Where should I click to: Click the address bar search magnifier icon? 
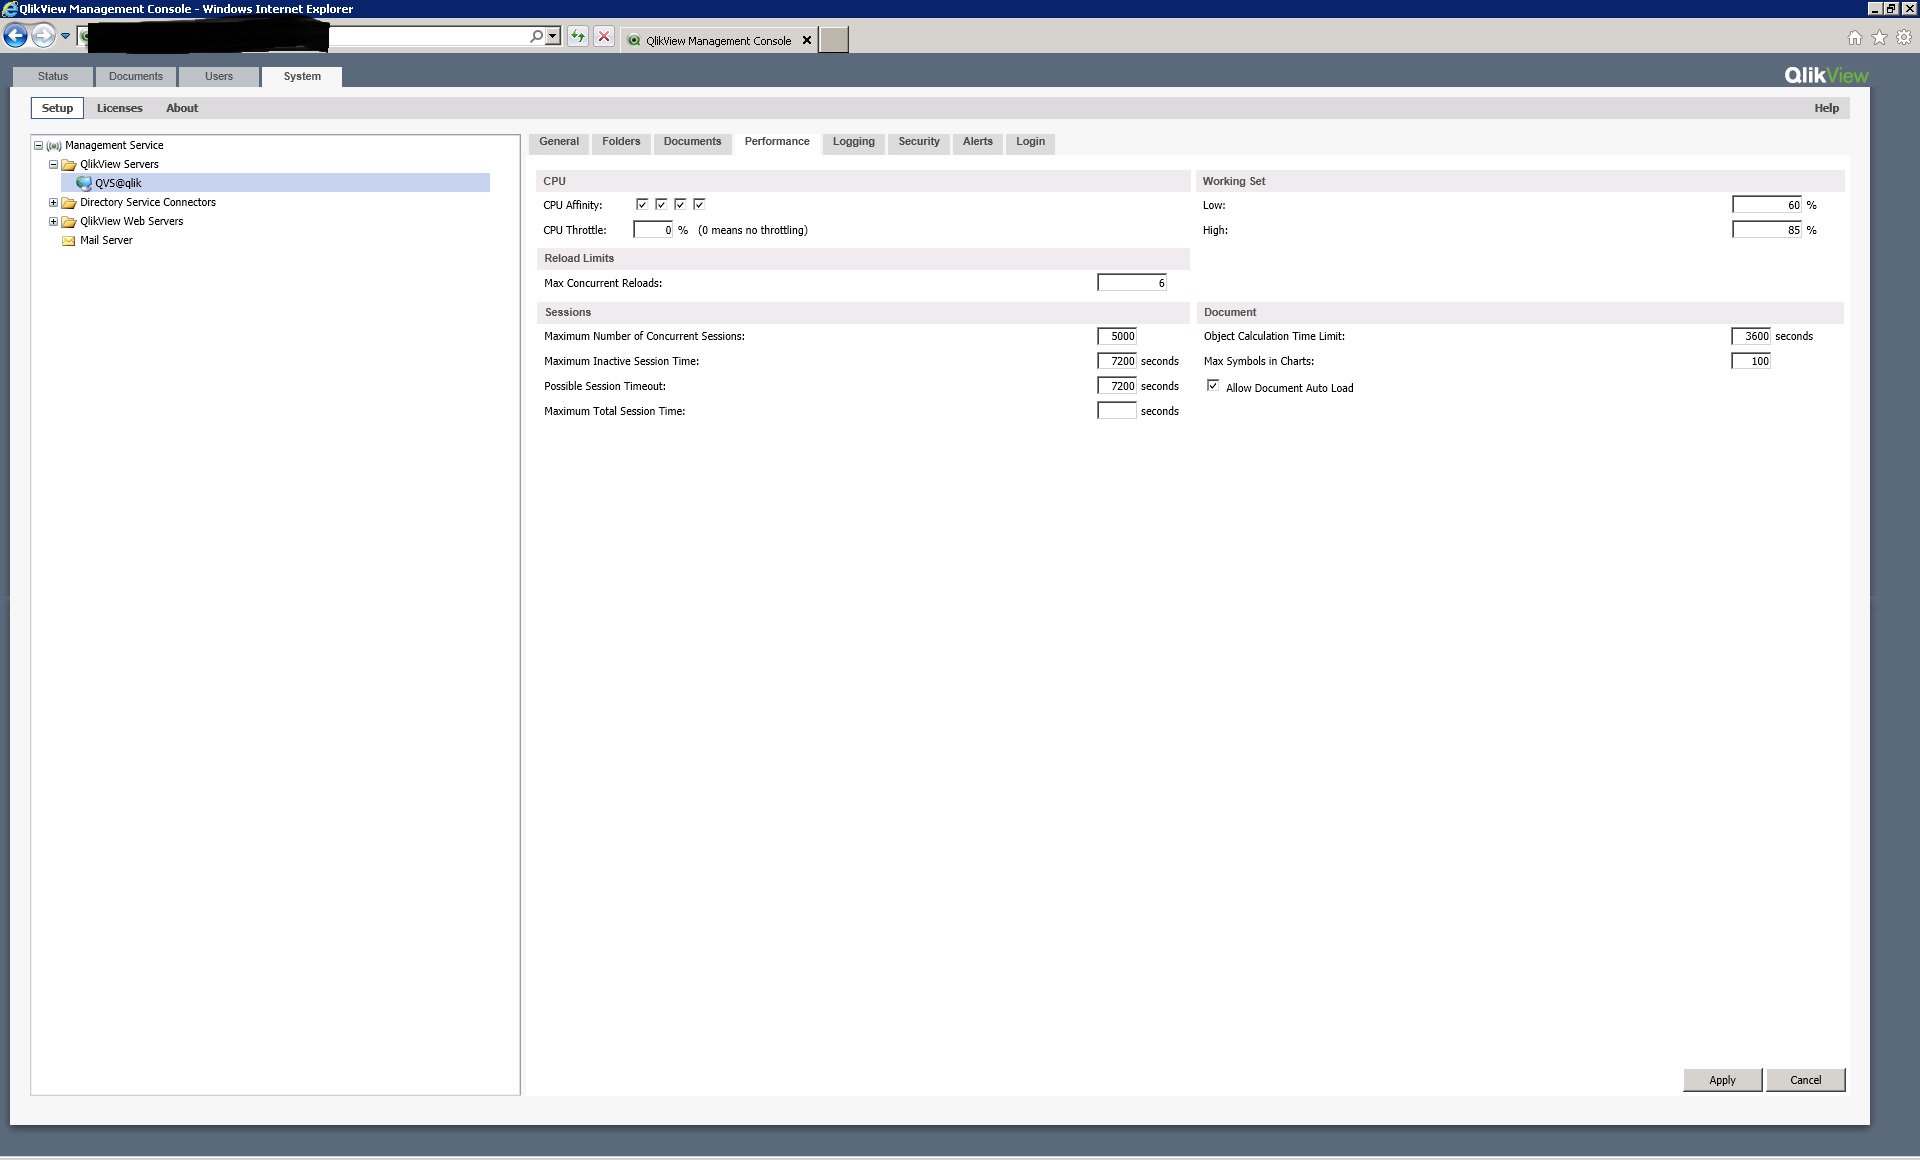pos(537,36)
